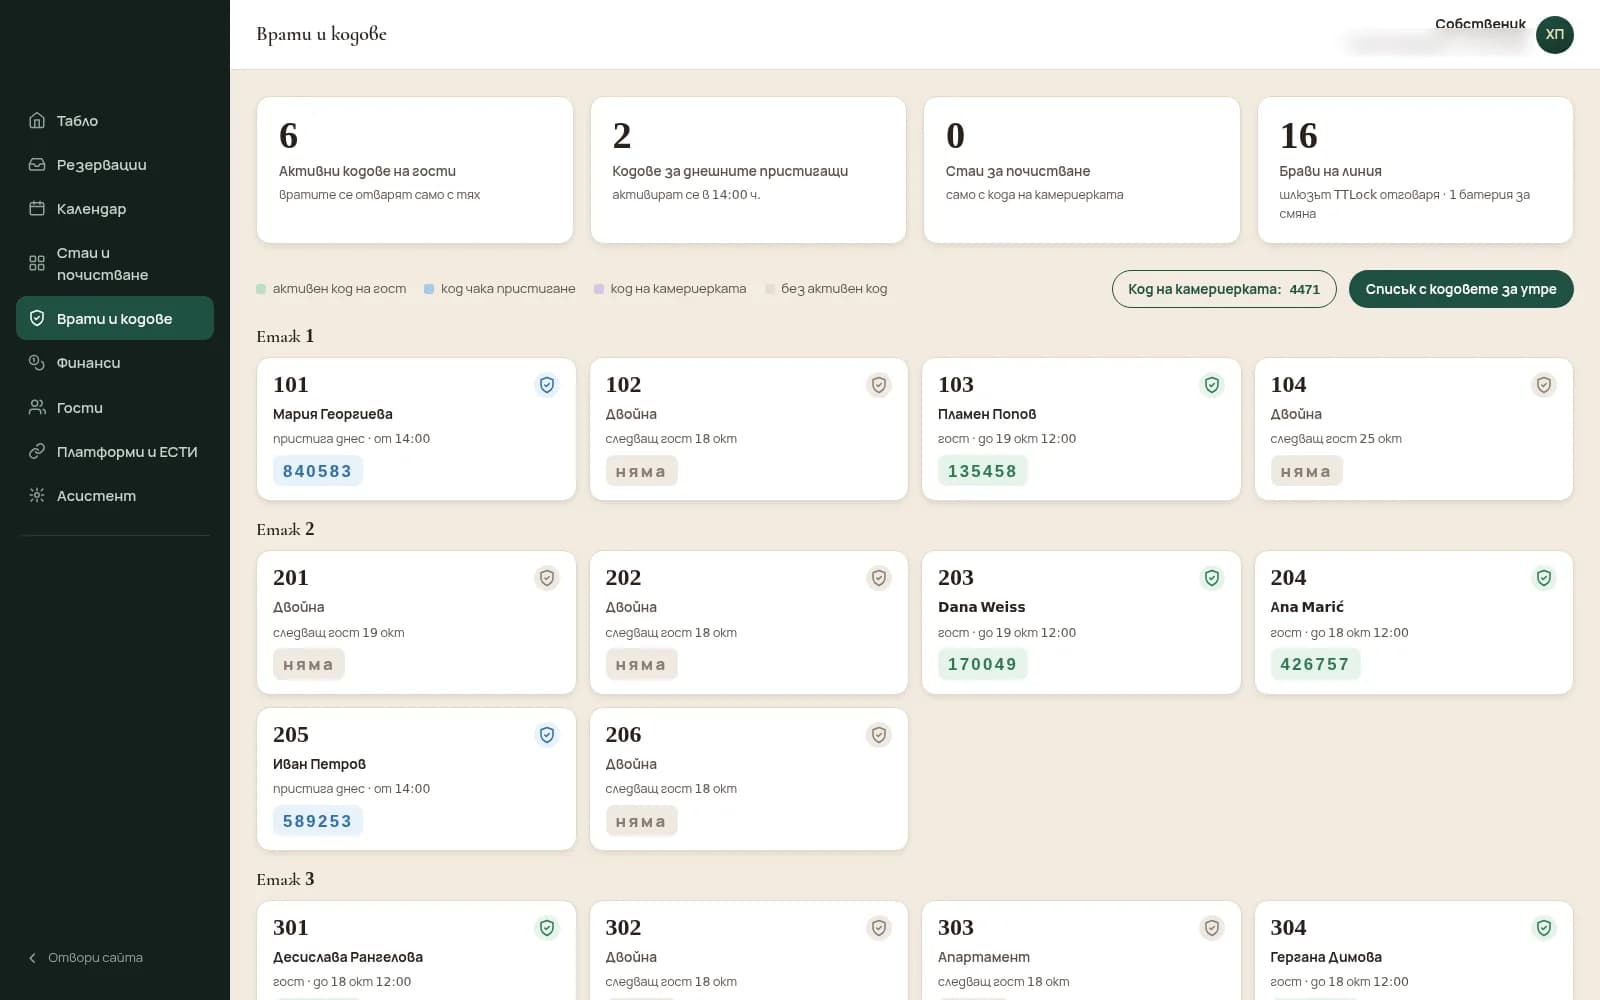Click code 135458 in room 103
1600x1000 pixels.
click(x=983, y=471)
